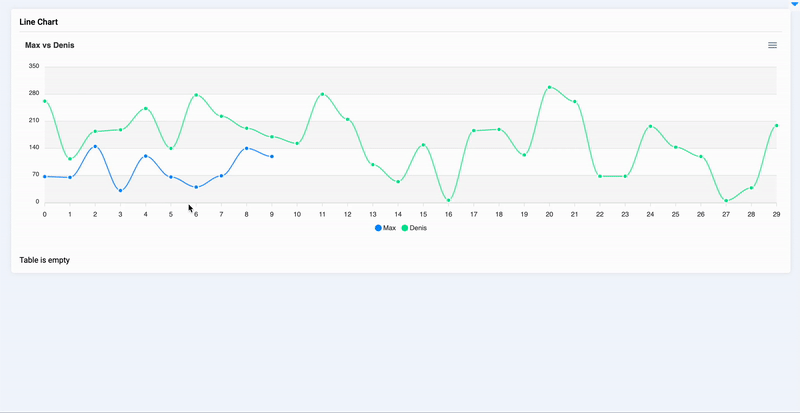Viewport: 800px width, 413px height.
Task: Select Denis data point at x=16
Action: (x=448, y=200)
